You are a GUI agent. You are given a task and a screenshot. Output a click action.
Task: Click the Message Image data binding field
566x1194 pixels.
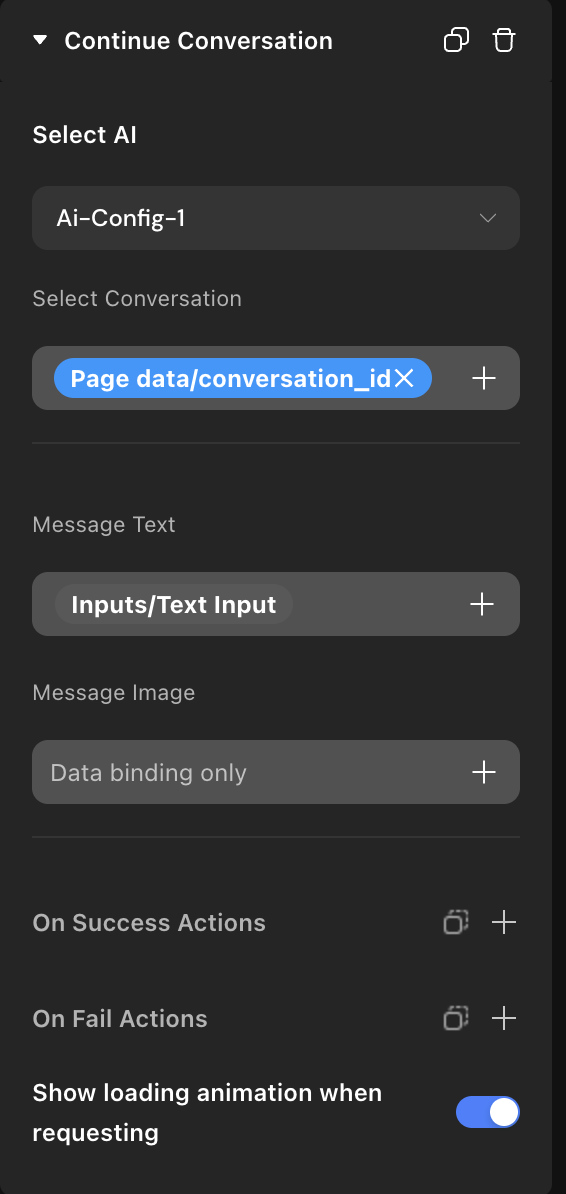[276, 772]
